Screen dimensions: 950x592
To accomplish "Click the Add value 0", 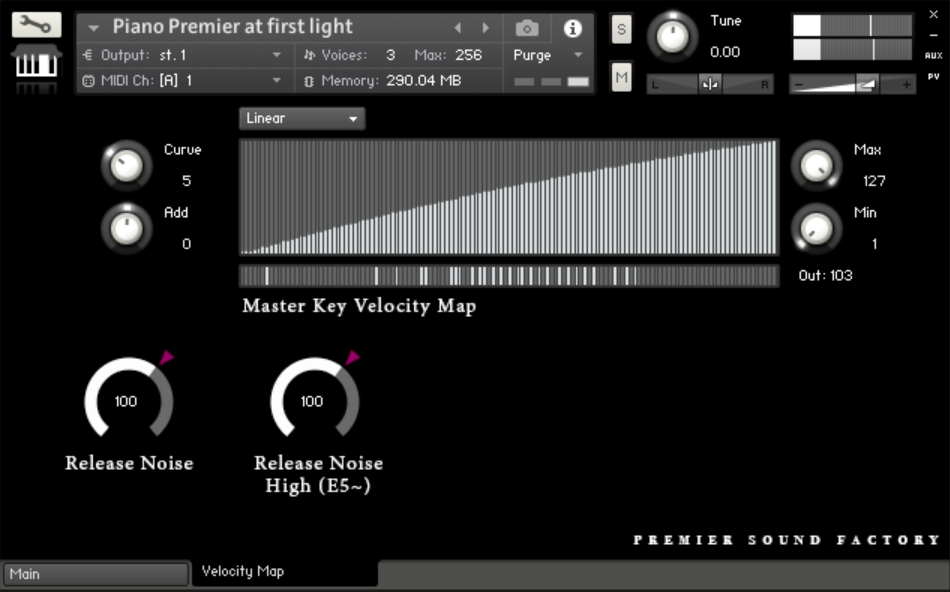I will point(186,244).
